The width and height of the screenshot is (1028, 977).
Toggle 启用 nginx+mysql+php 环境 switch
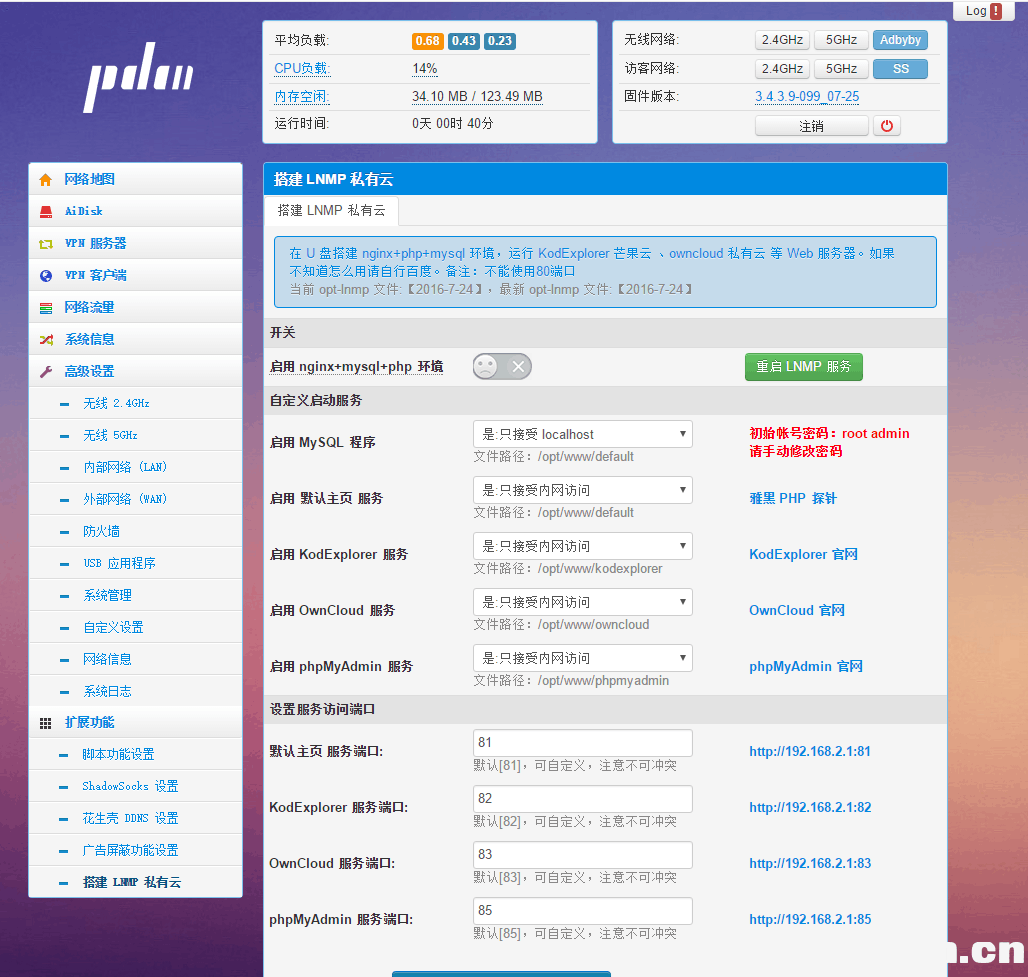[502, 367]
